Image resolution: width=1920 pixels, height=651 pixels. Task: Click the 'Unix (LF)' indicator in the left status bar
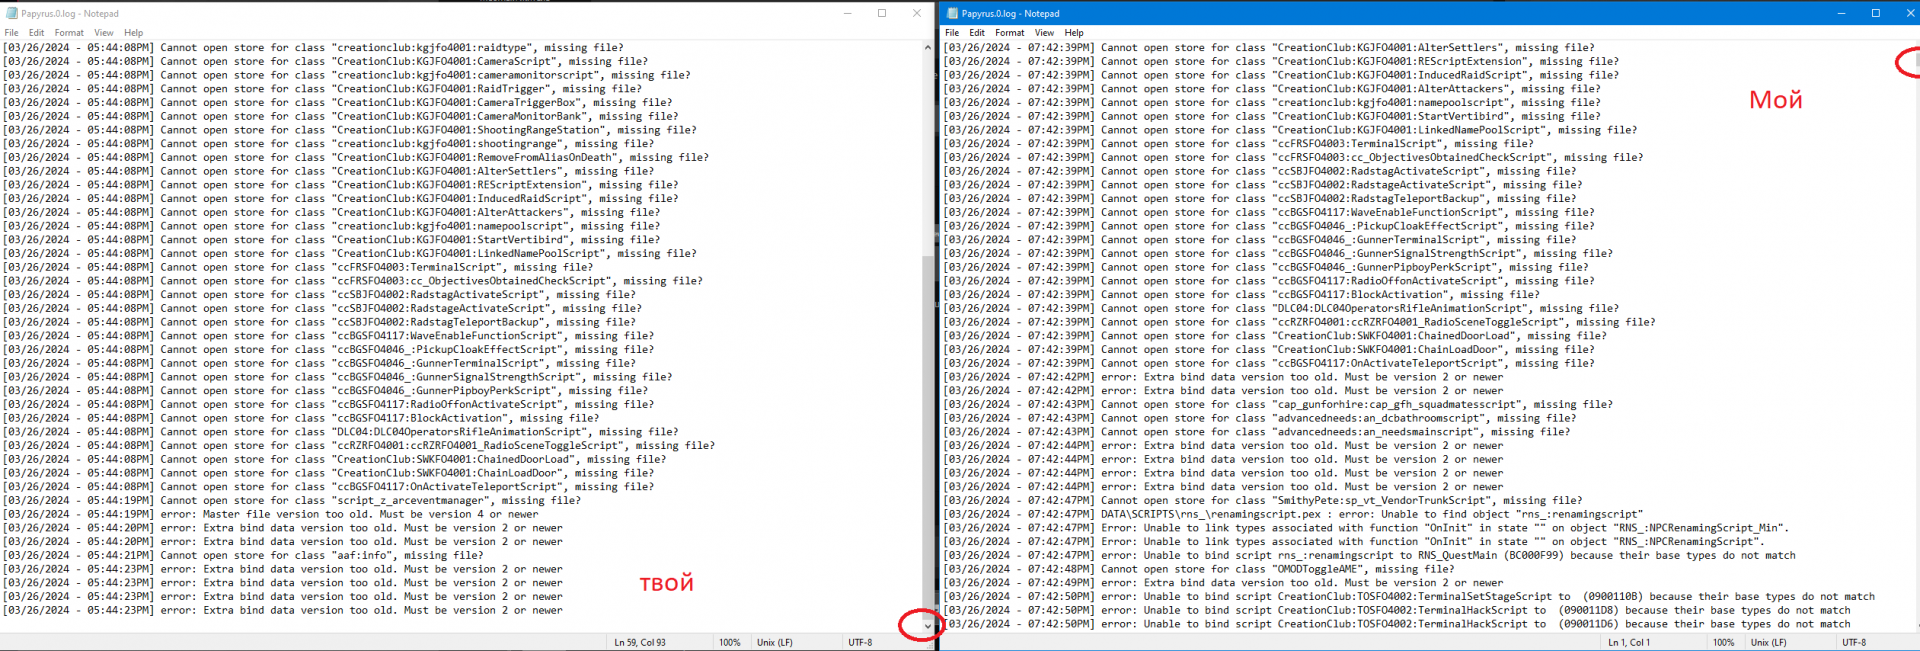pos(775,642)
